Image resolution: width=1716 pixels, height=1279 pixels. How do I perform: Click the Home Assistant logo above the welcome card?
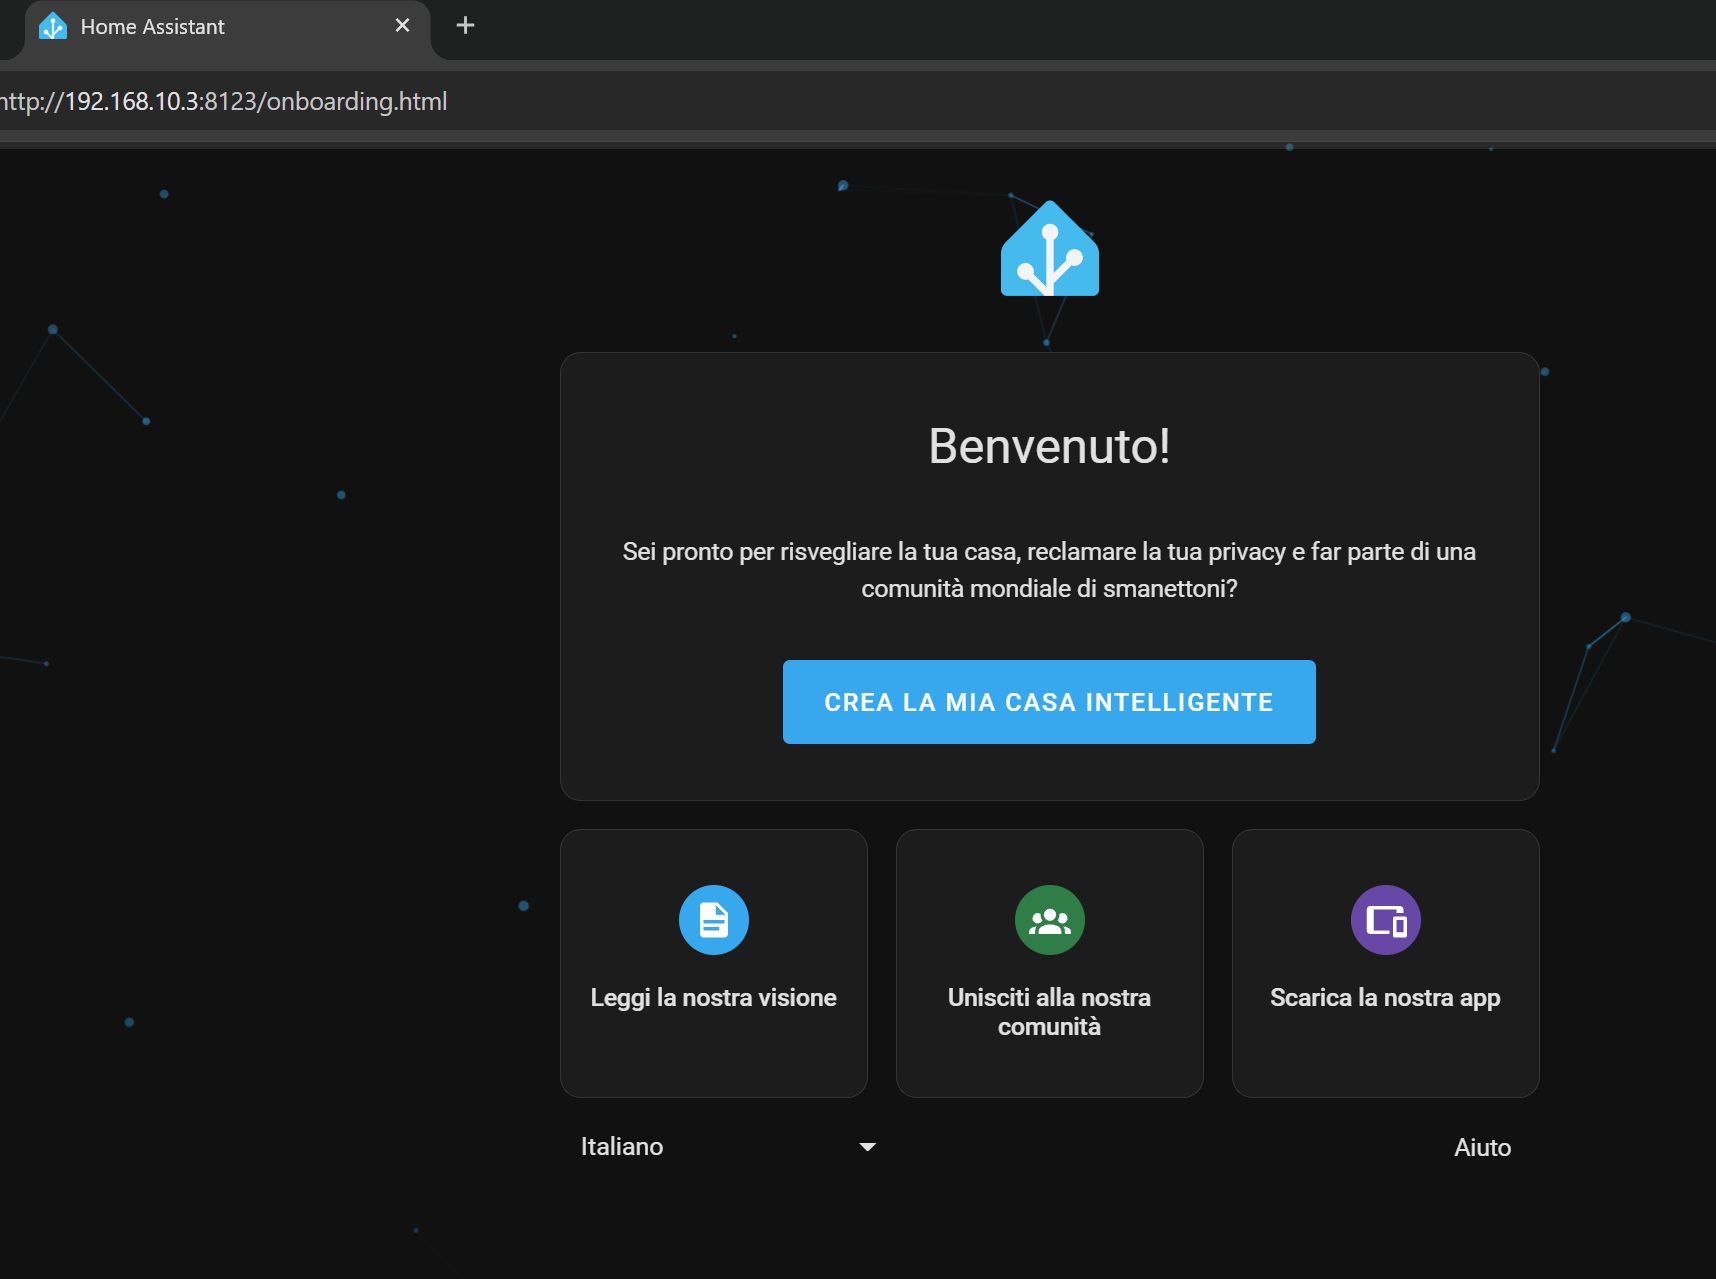[x=1050, y=248]
